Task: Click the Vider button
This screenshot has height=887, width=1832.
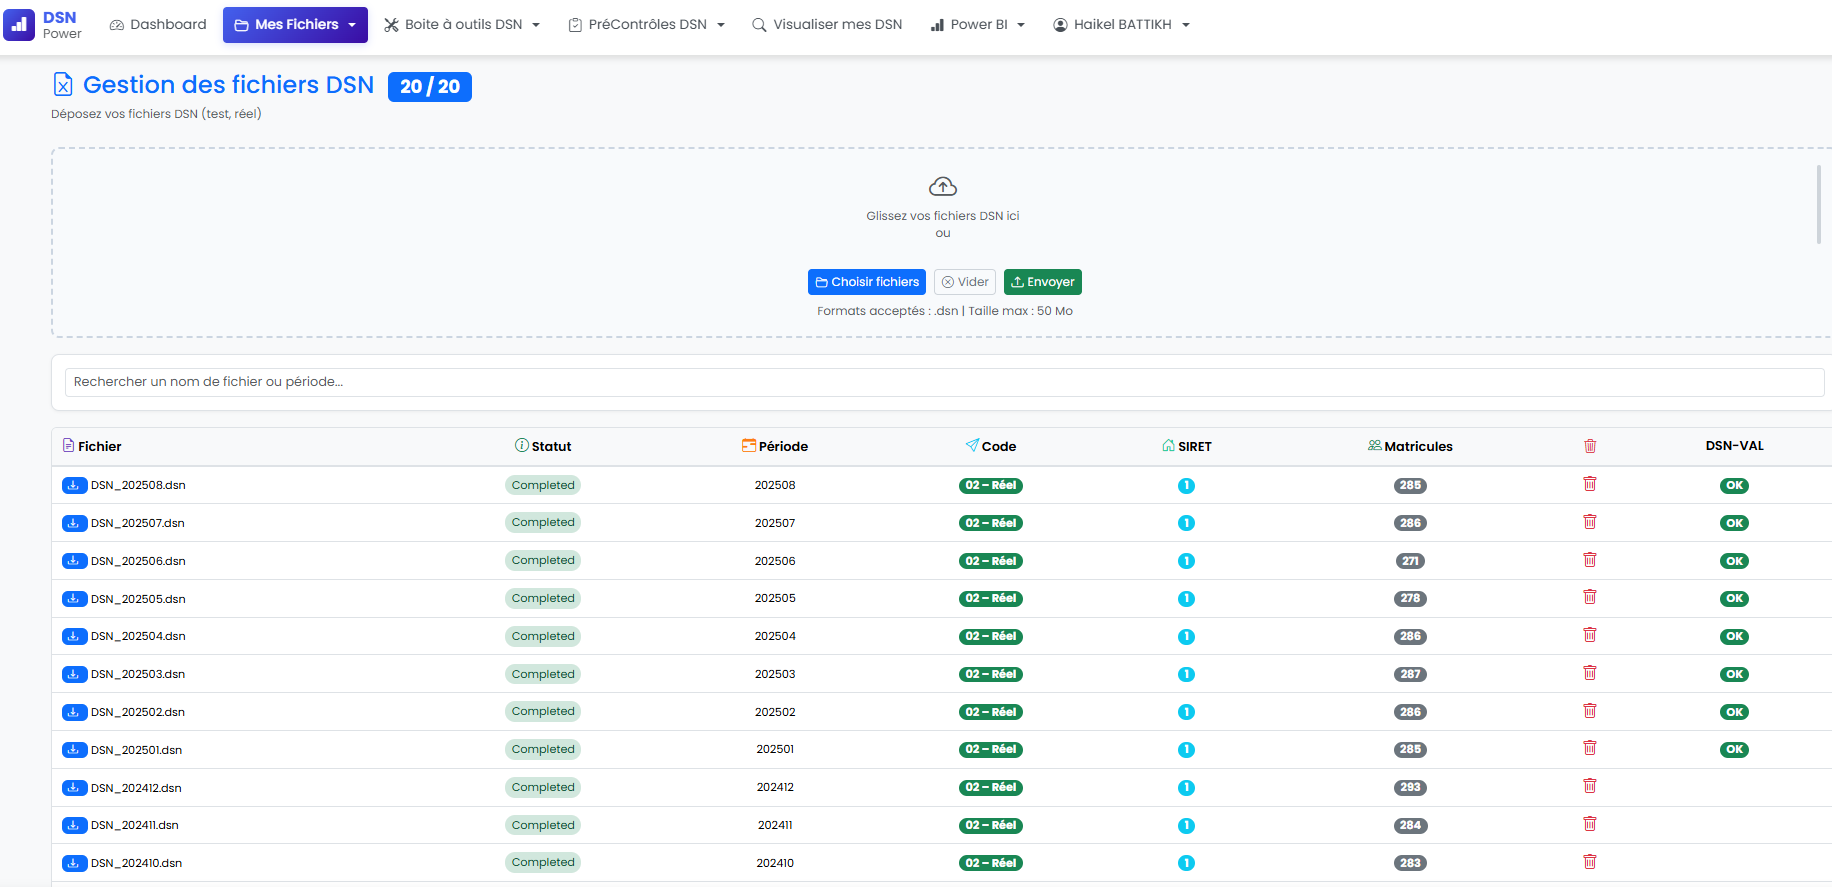Action: [x=964, y=282]
